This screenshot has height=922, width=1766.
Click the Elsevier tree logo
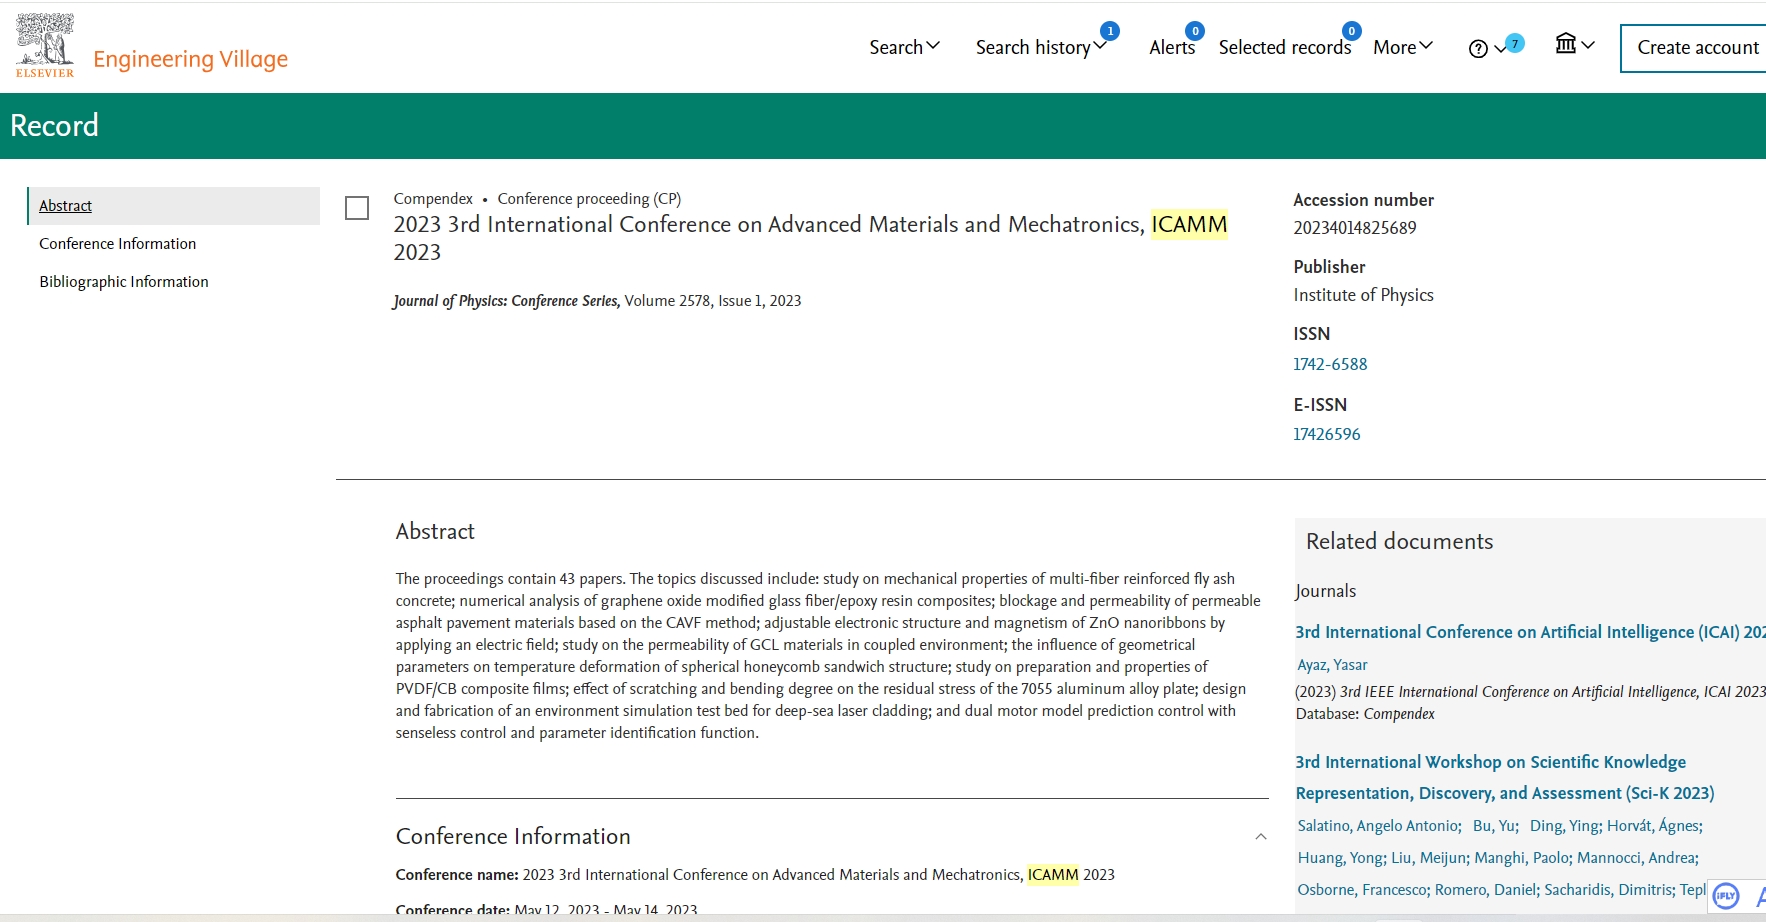pos(45,45)
